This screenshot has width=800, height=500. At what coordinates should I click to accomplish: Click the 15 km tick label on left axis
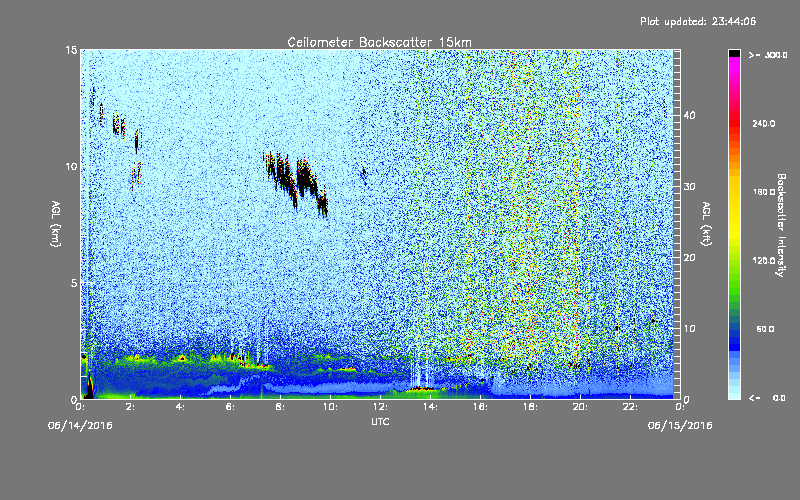[x=71, y=50]
